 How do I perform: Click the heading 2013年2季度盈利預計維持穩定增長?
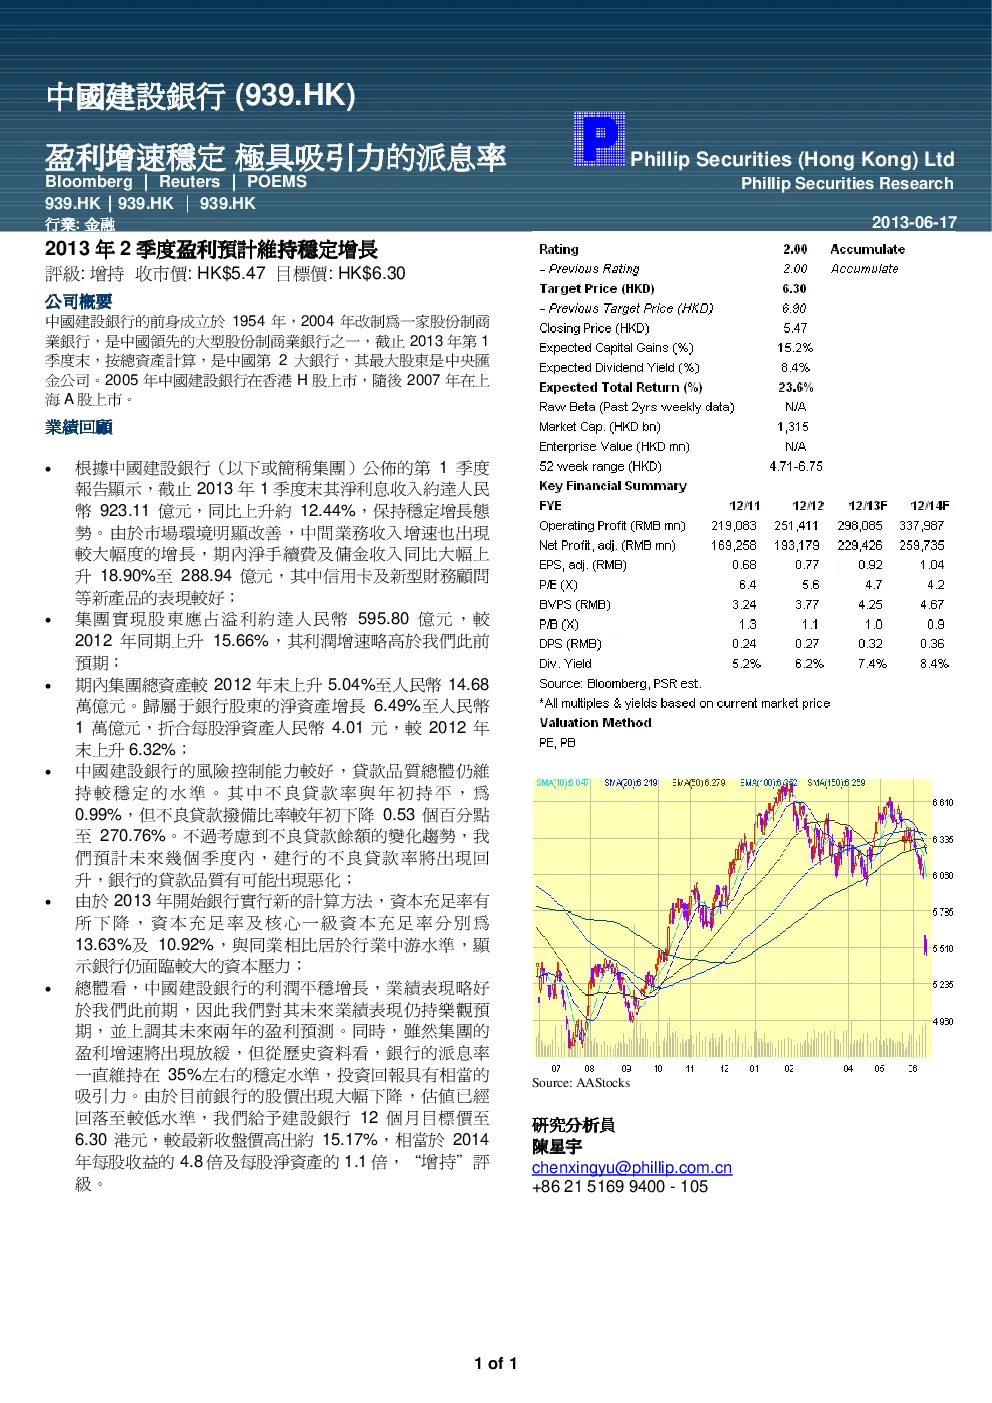tap(211, 249)
